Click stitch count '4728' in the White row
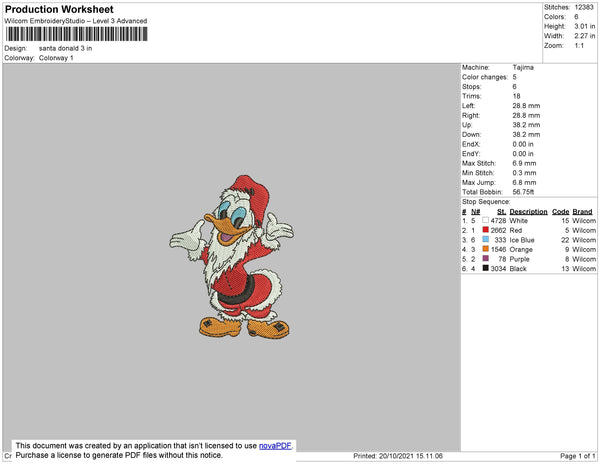 (x=498, y=221)
